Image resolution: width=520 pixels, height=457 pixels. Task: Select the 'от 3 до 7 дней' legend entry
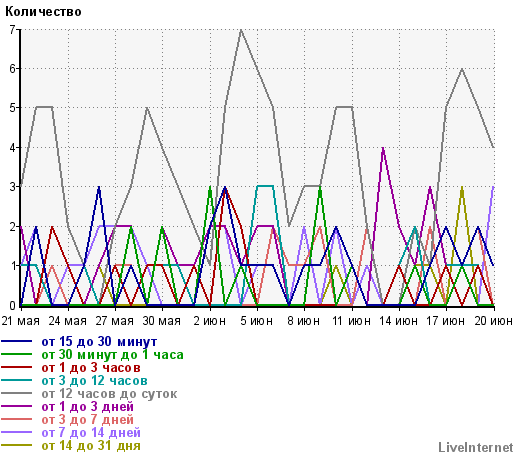(87, 420)
